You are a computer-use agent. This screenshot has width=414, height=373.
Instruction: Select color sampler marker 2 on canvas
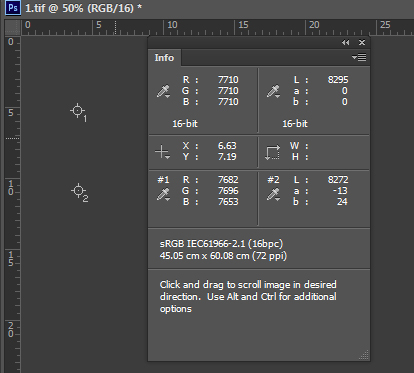click(78, 191)
